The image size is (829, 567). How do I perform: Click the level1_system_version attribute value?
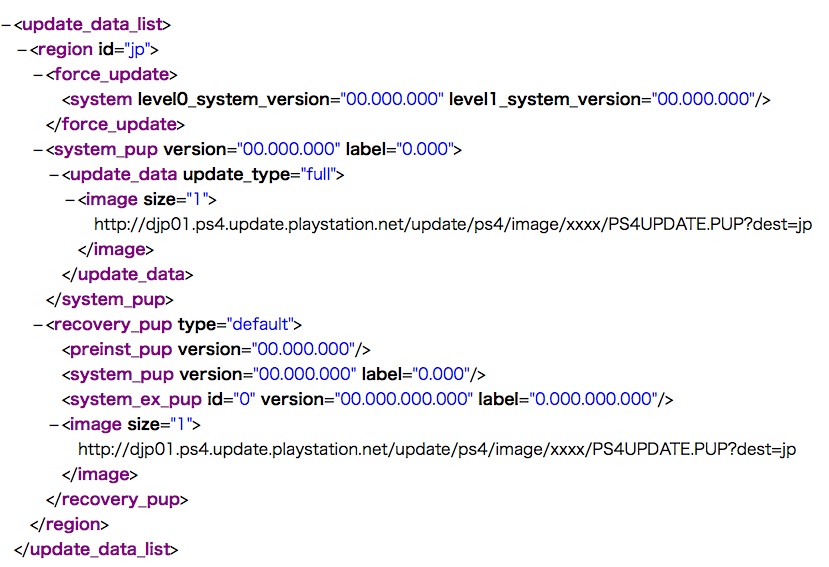click(x=704, y=99)
